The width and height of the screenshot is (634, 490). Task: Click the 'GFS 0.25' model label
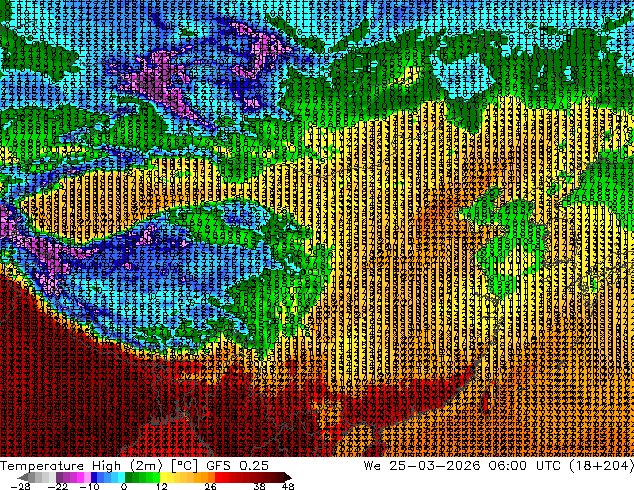click(237, 466)
